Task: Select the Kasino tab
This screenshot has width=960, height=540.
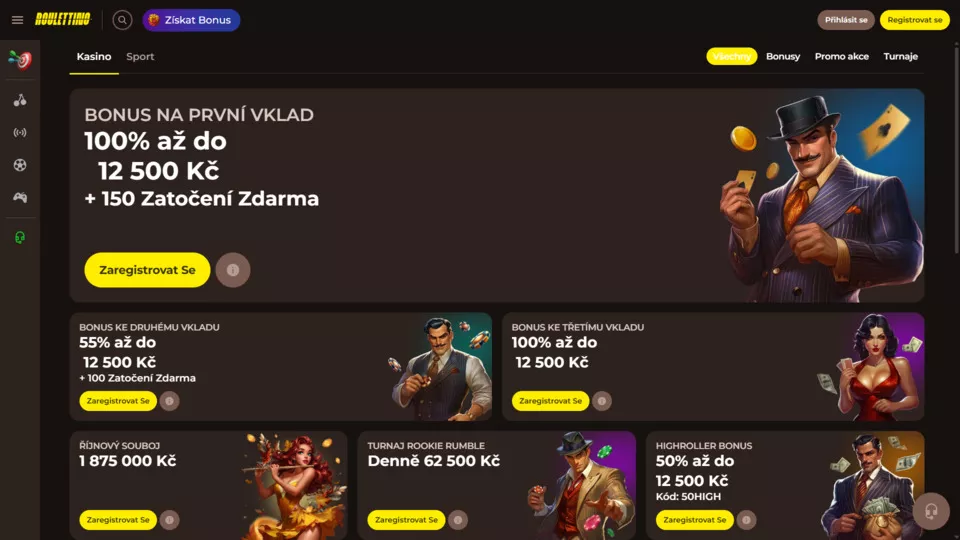Action: pos(94,56)
